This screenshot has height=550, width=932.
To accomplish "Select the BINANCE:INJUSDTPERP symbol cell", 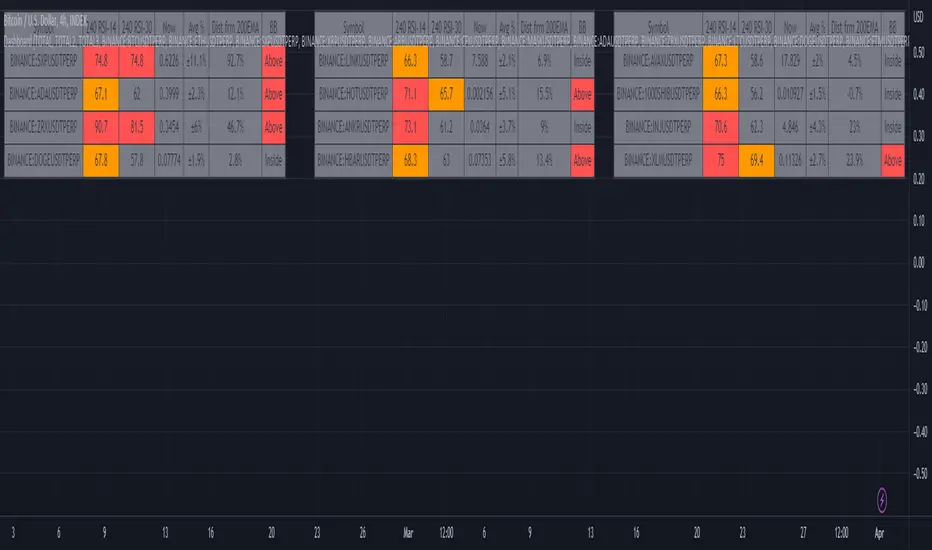I will click(x=658, y=127).
